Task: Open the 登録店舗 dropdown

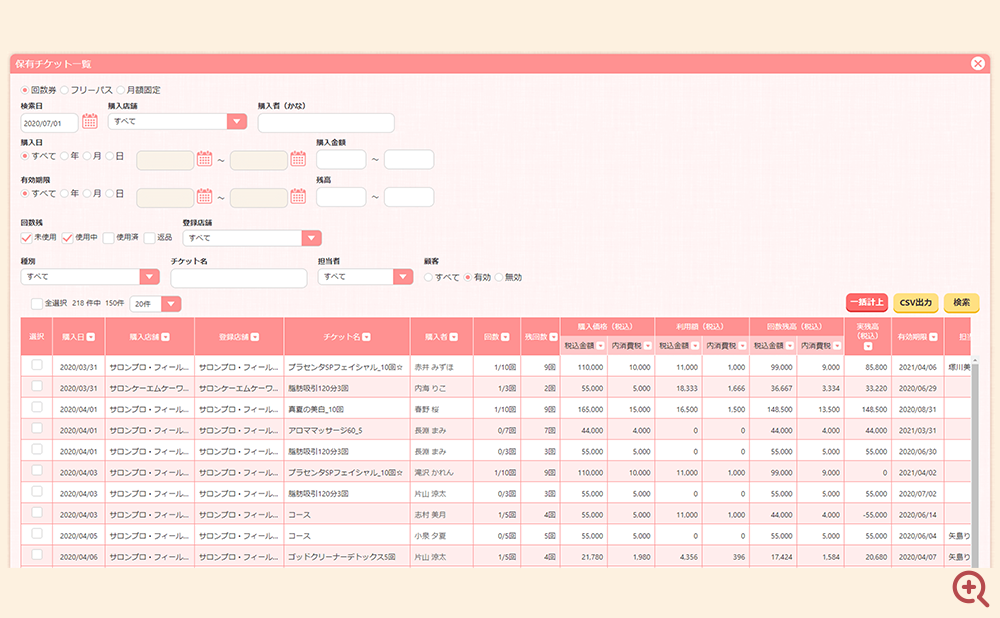Action: 252,238
